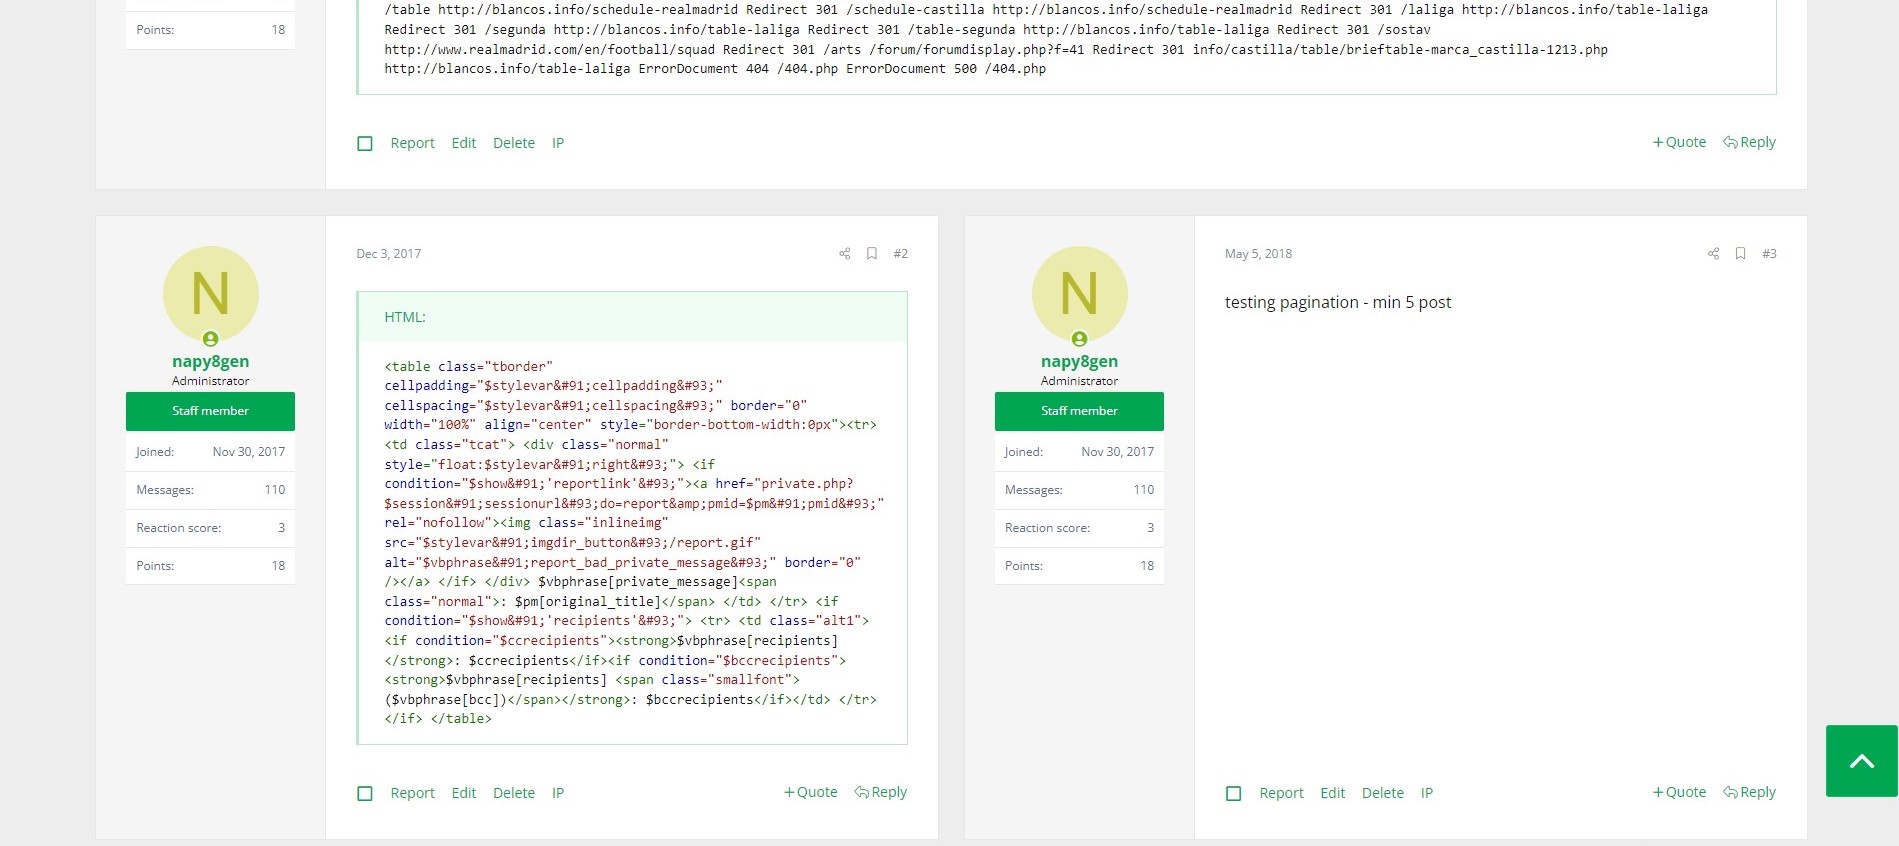
Task: Select checkbox for post #2
Action: click(x=365, y=794)
